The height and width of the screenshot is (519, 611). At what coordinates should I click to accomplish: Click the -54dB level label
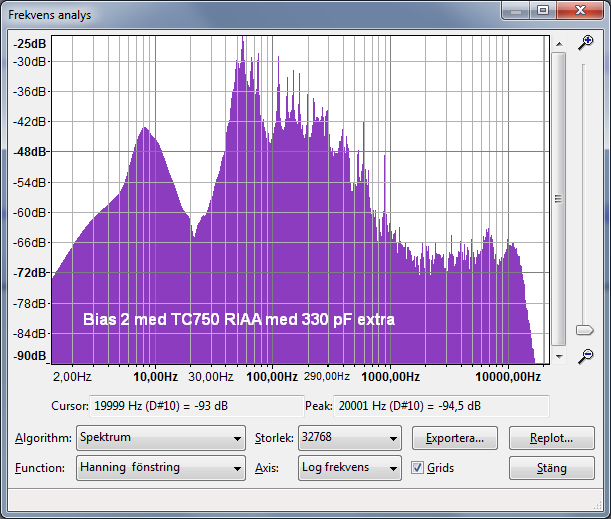tap(30, 182)
